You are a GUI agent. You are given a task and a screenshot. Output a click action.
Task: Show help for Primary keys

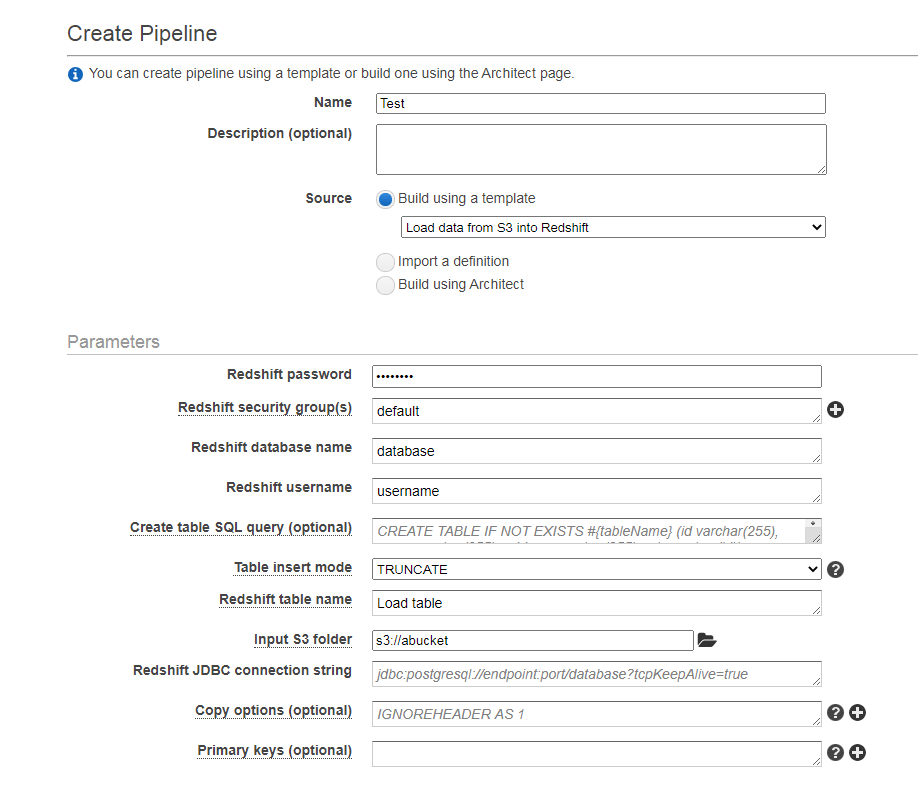click(x=836, y=753)
